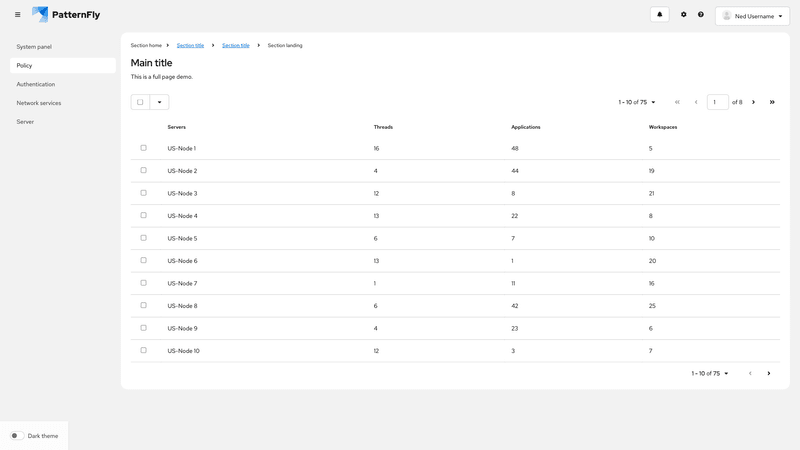Click Section home breadcrumb
Image resolution: width=800 pixels, height=450 pixels.
pos(146,45)
